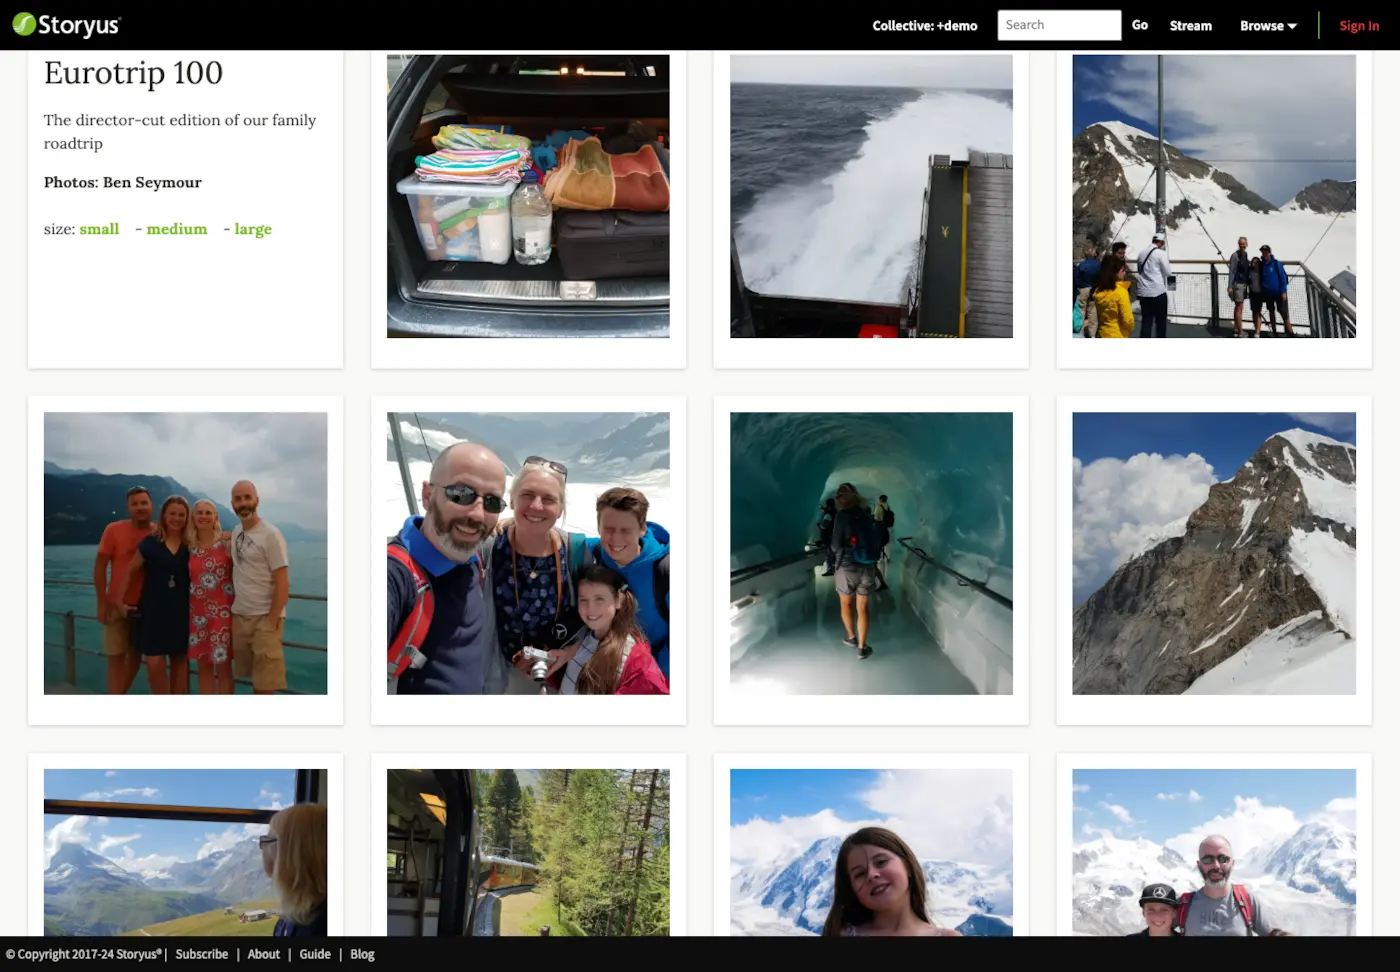The image size is (1400, 972).
Task: Open the packed car trunk photo
Action: (528, 196)
